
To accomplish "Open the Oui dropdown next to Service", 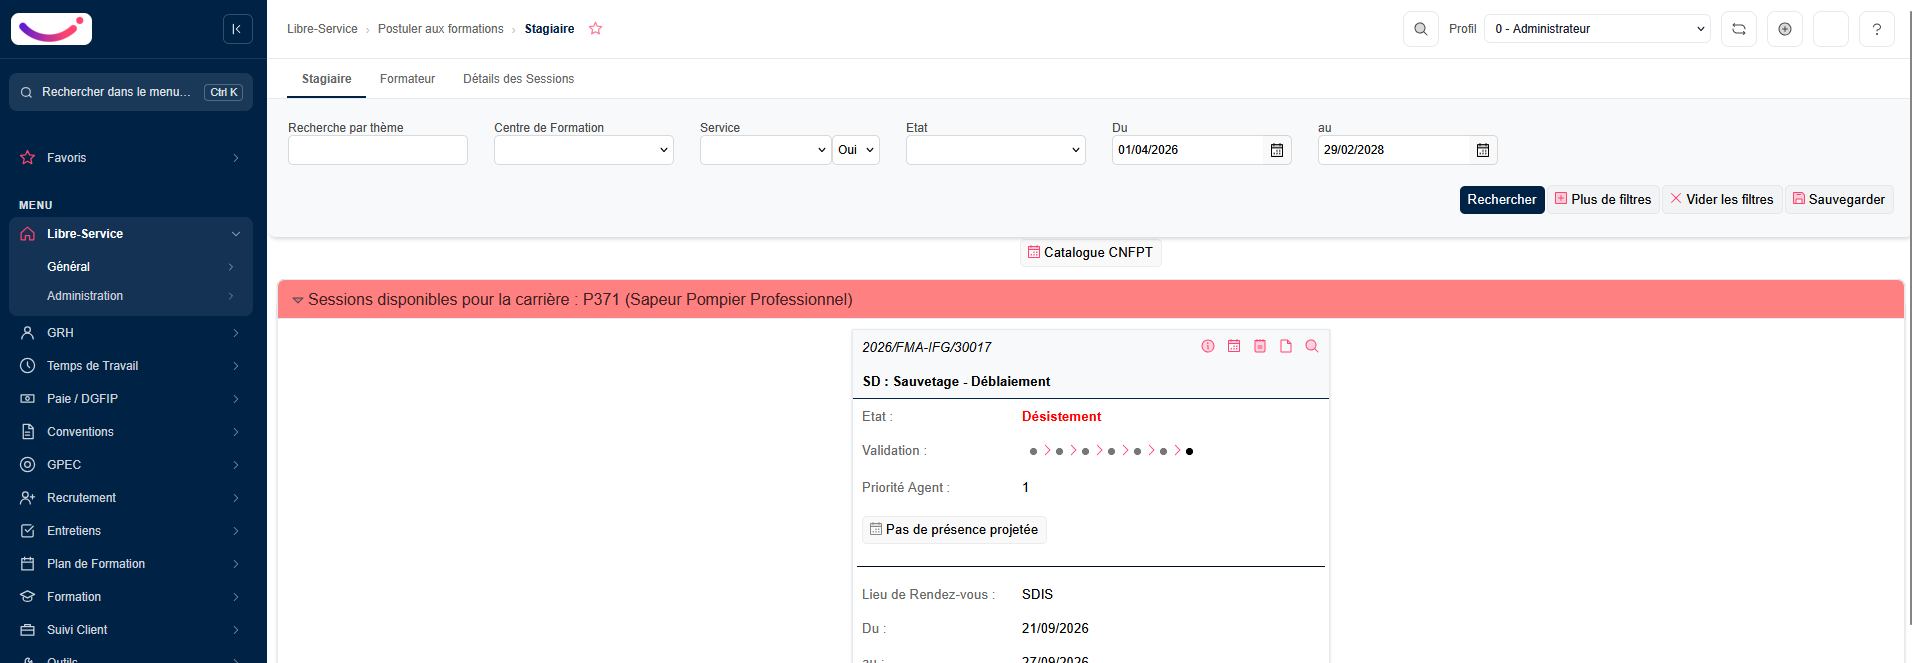I will click(x=856, y=150).
